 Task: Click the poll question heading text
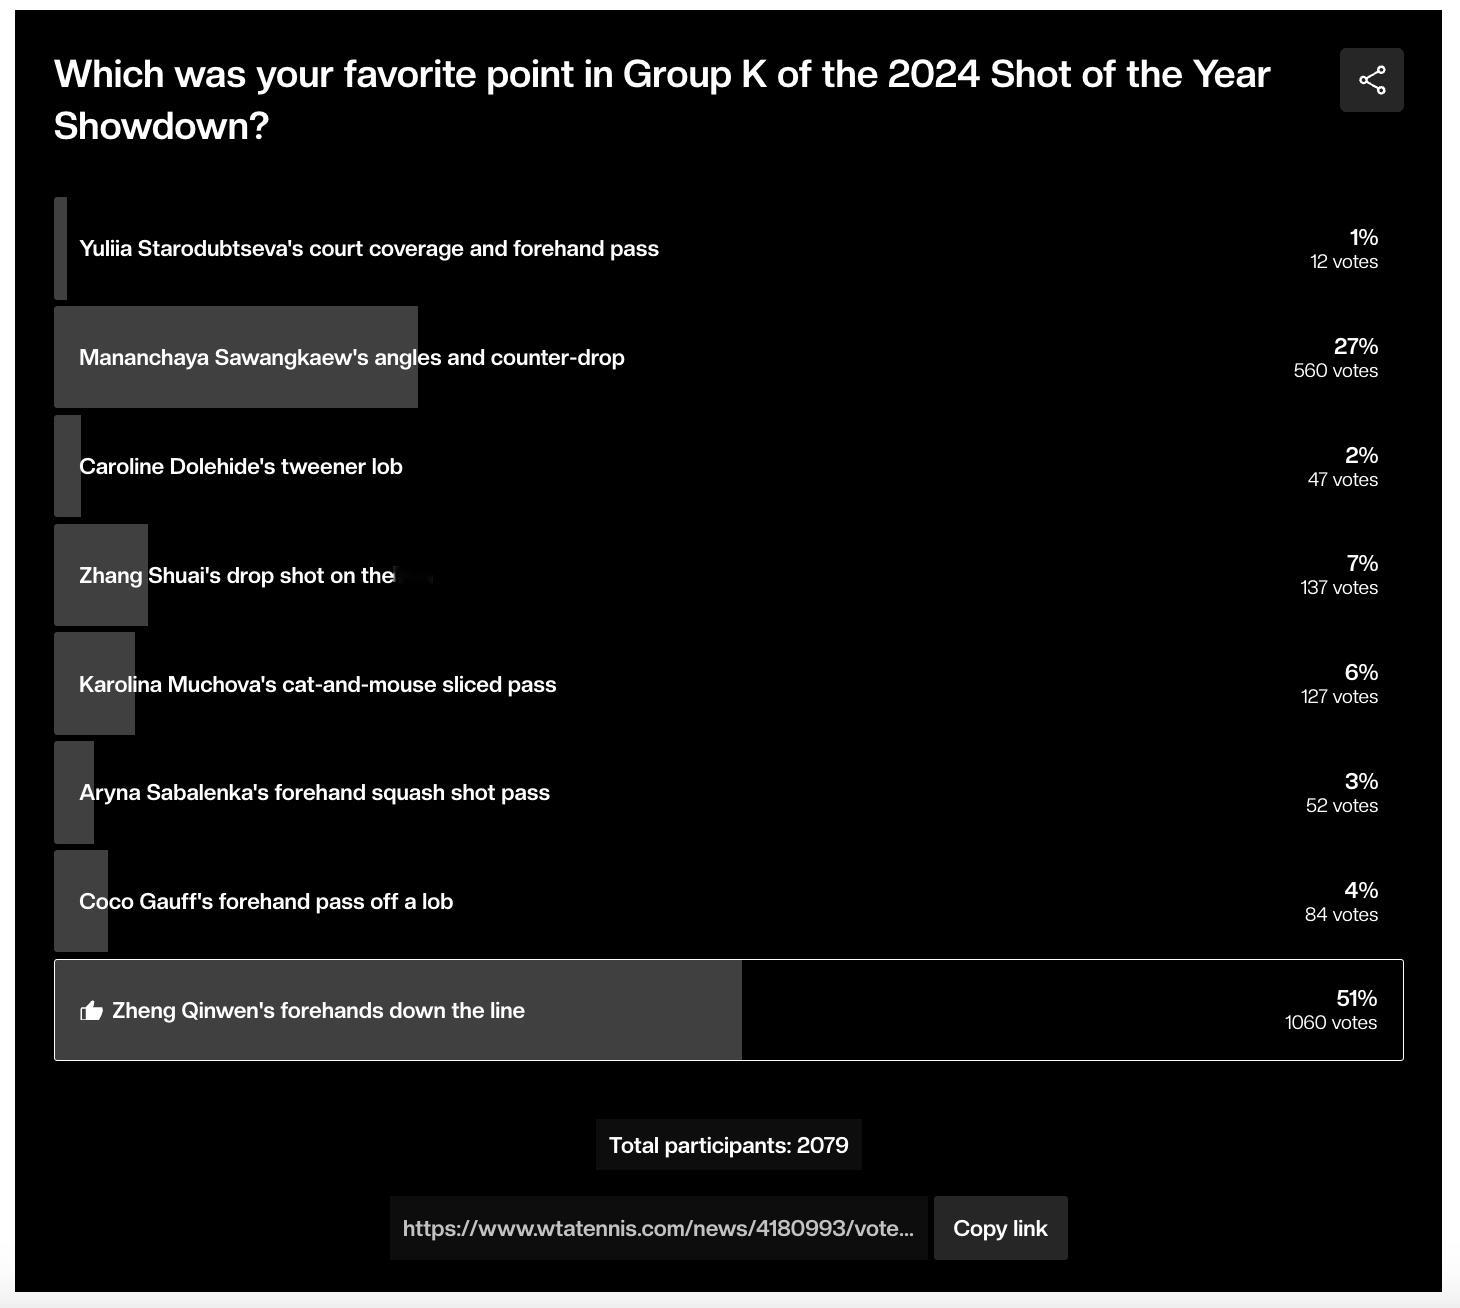pyautogui.click(x=662, y=100)
